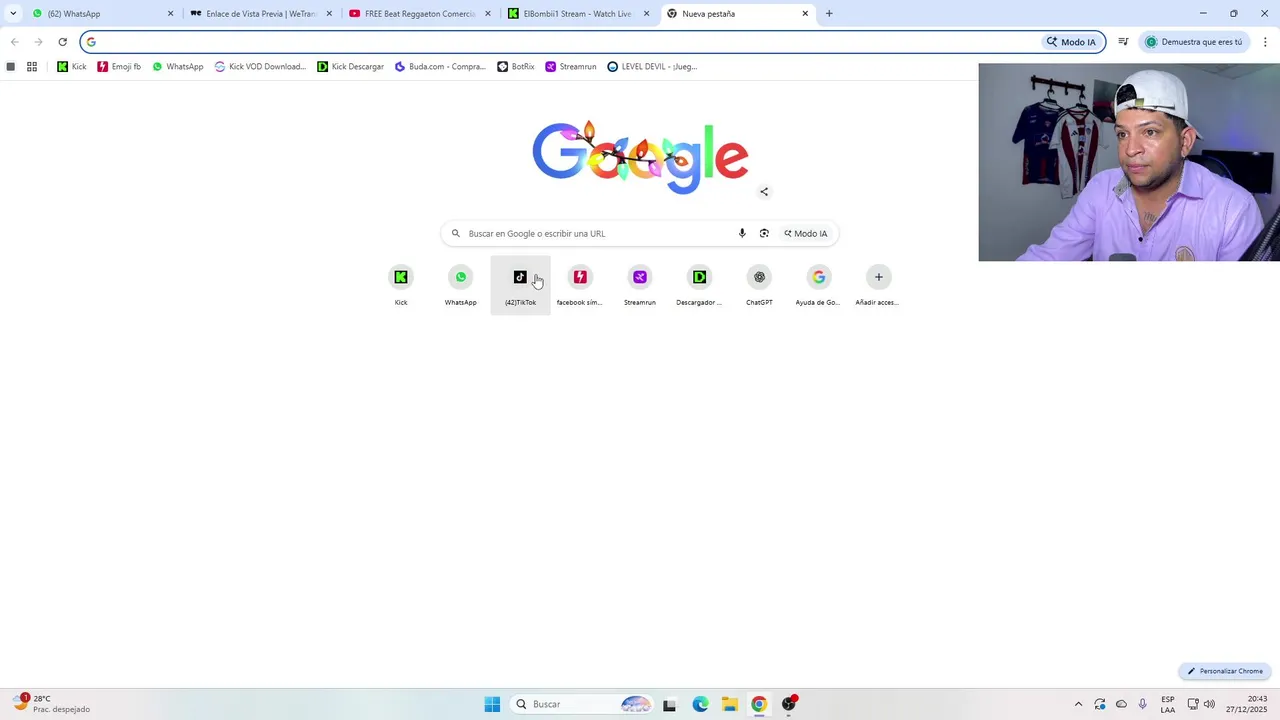Viewport: 1280px width, 720px height.
Task: Open the WhatsApp shortcut tile
Action: (x=460, y=285)
